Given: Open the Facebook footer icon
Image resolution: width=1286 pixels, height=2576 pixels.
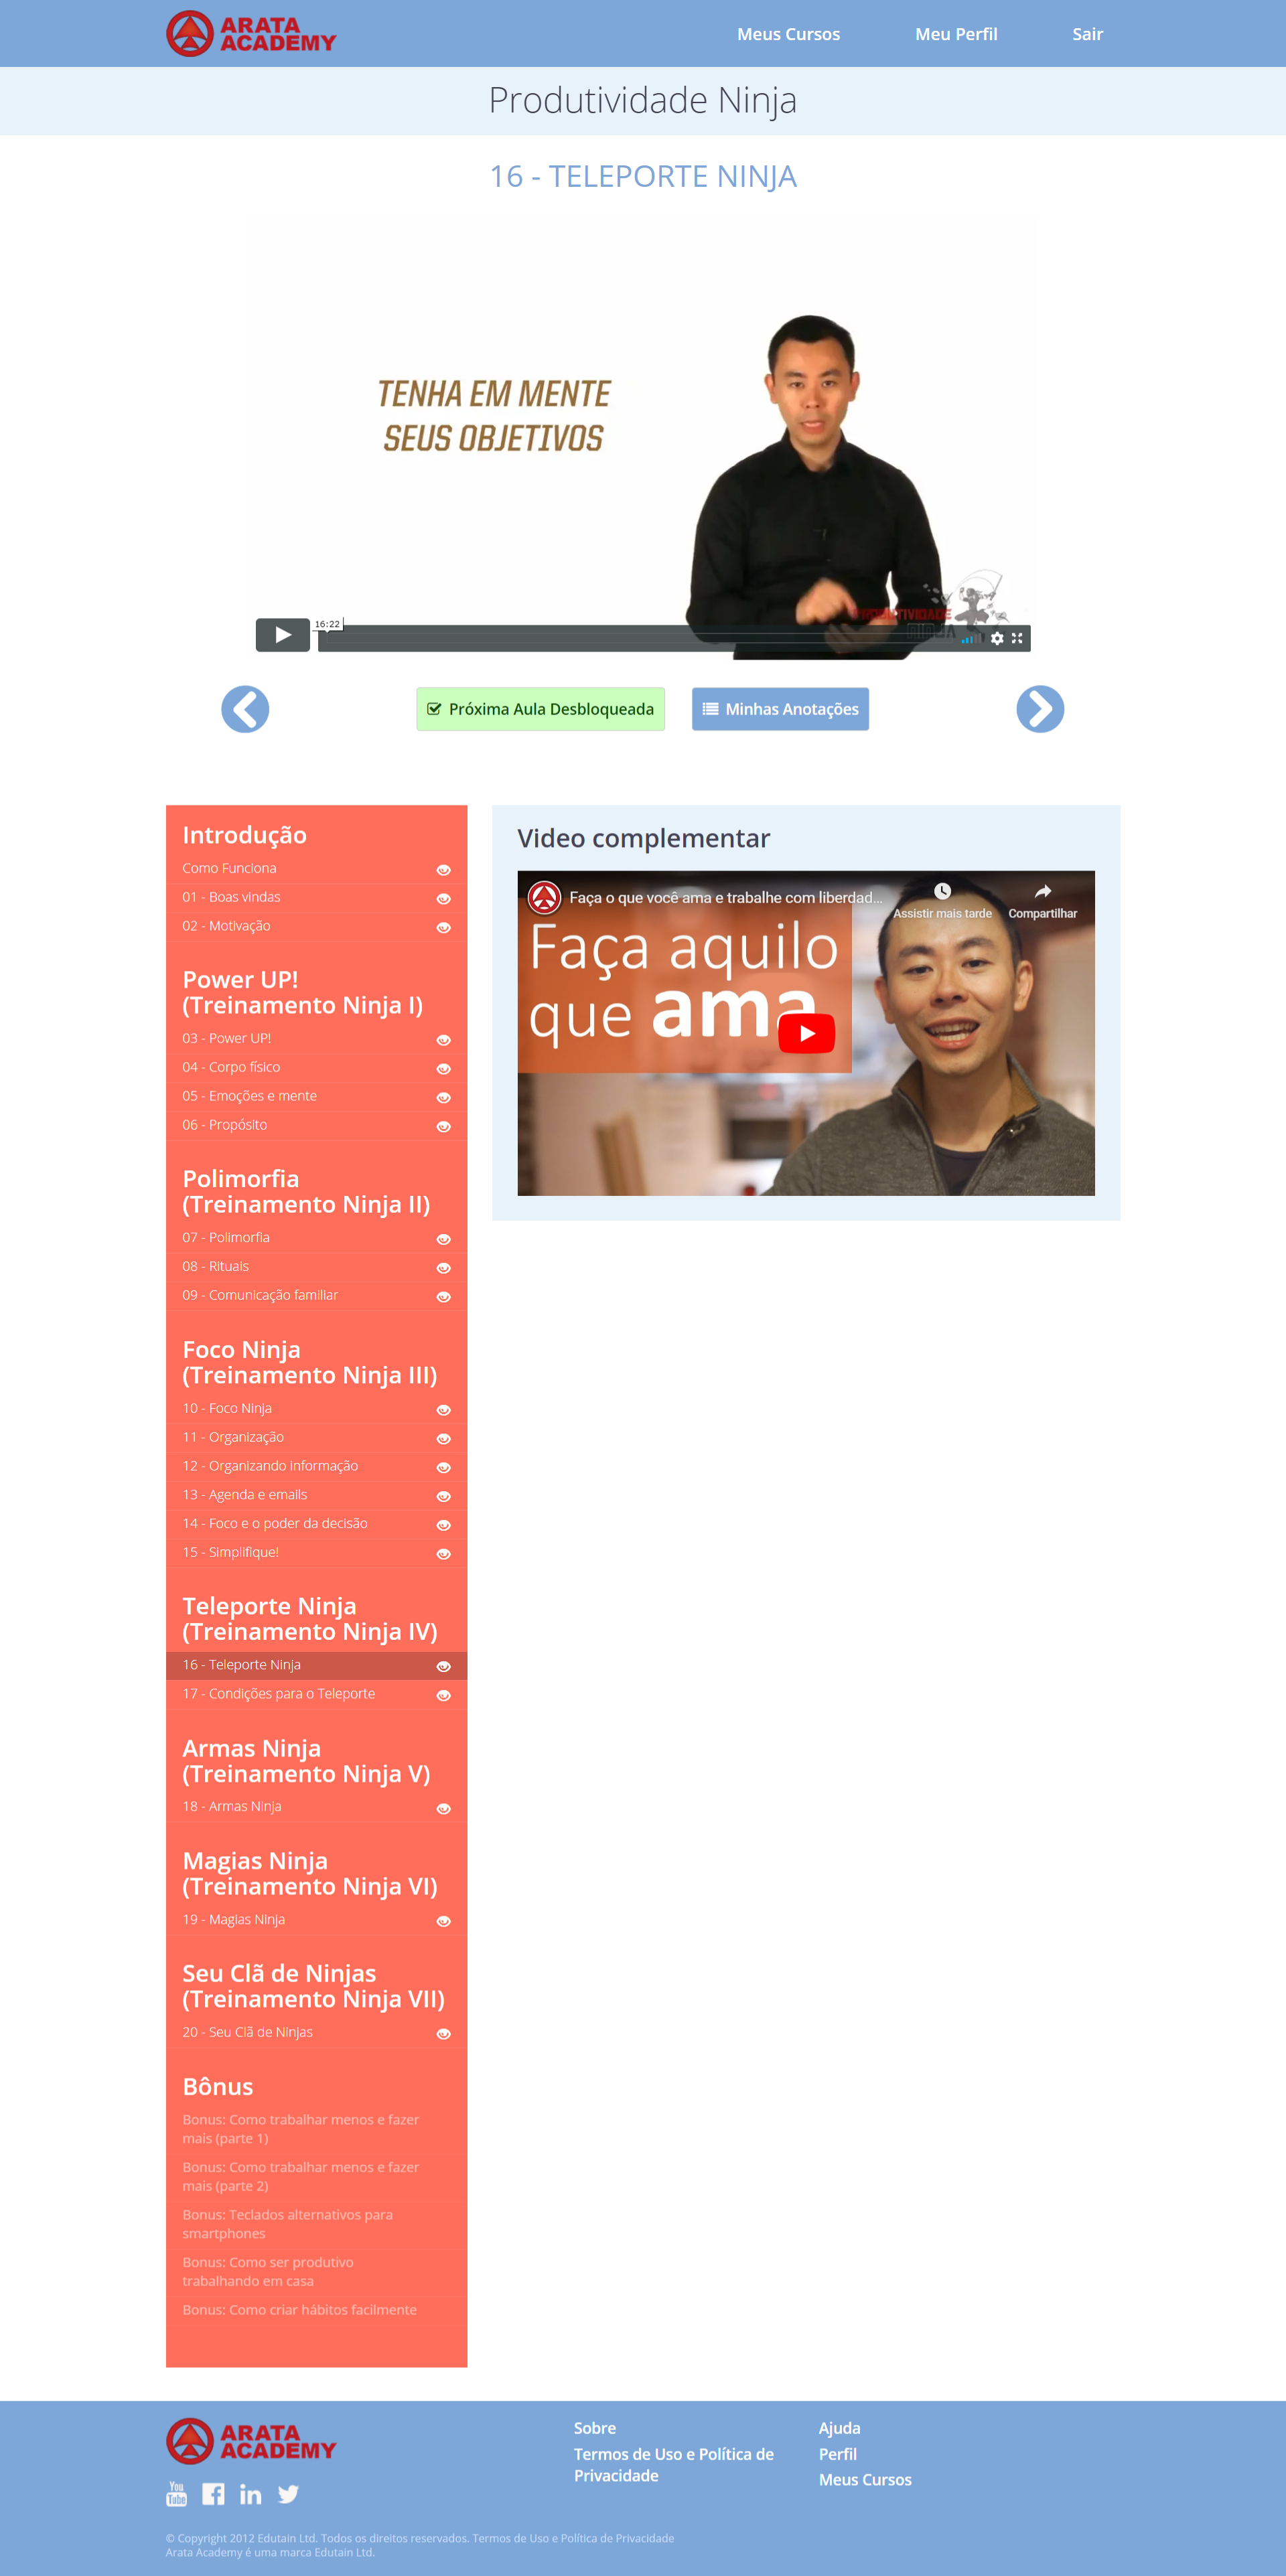Looking at the screenshot, I should 213,2493.
